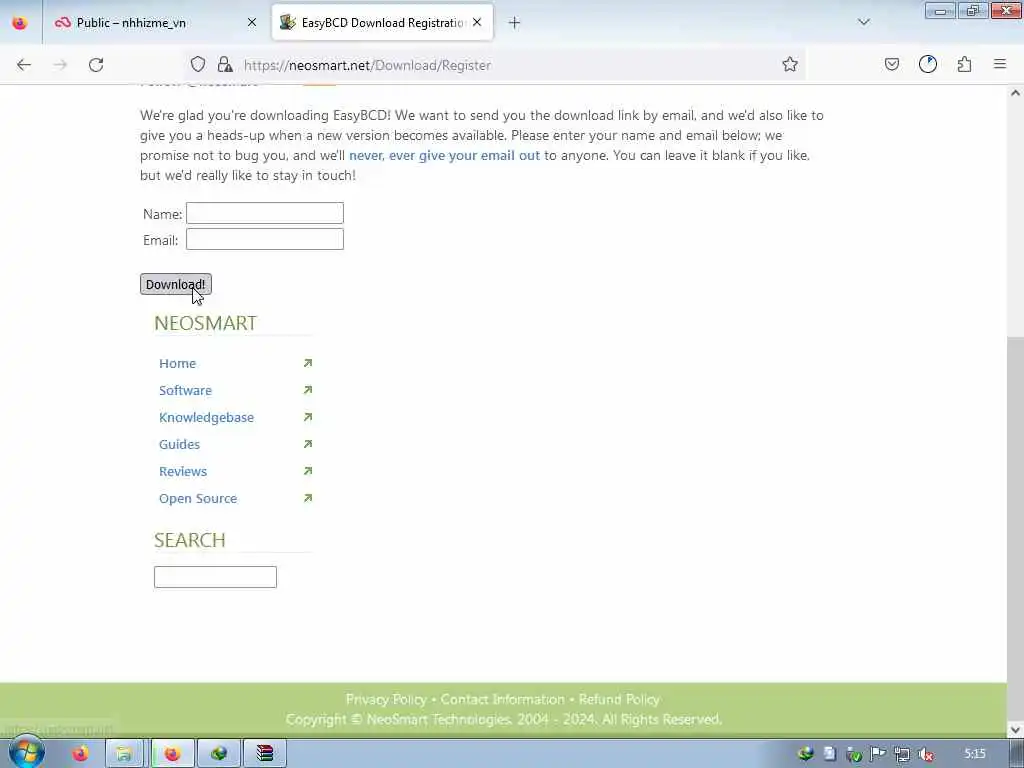Open the Contact Information footer link
1024x768 pixels.
click(502, 699)
